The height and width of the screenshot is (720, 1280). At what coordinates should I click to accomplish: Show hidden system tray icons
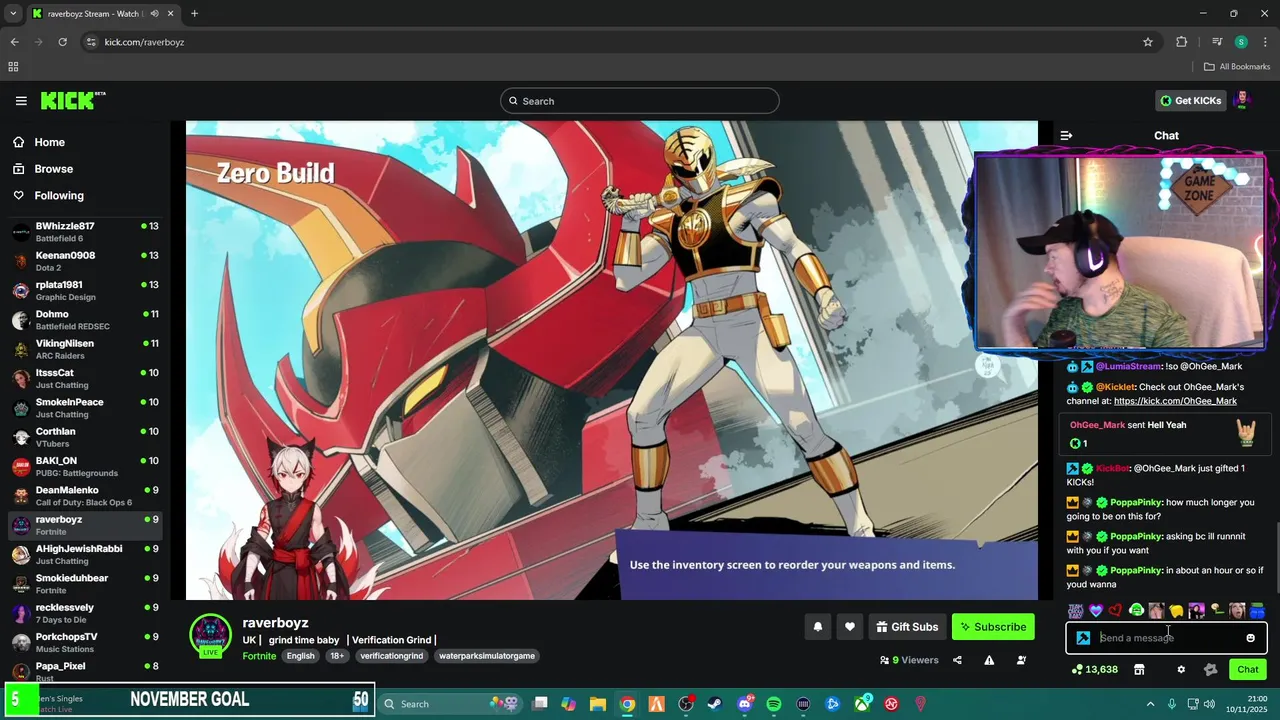[x=1150, y=704]
